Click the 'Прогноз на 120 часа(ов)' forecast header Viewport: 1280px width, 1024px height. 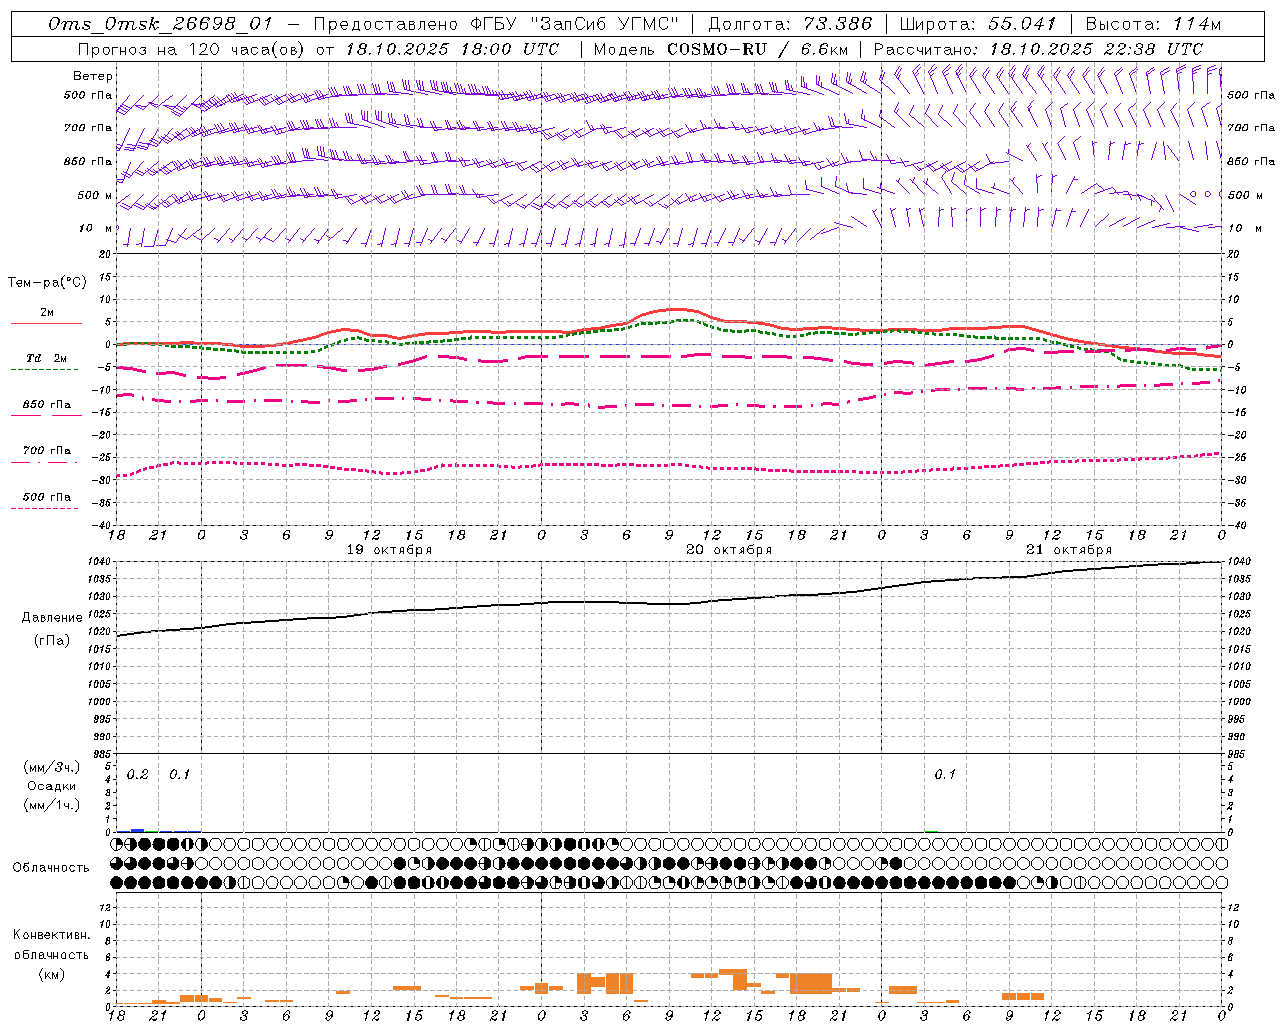coord(192,48)
